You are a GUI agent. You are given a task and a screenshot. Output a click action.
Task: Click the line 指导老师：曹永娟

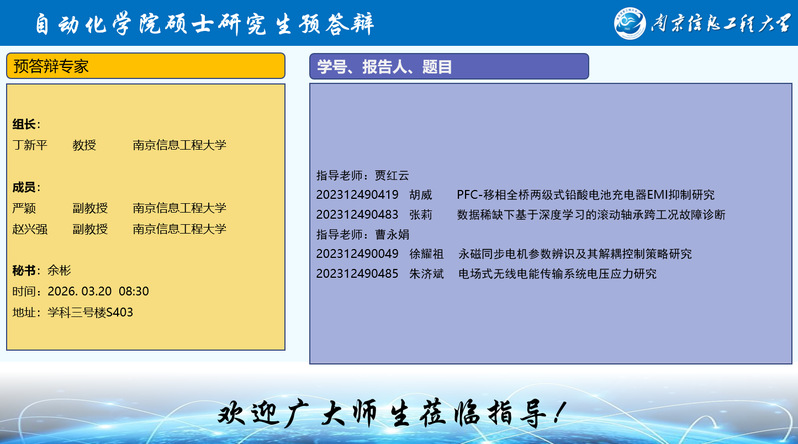point(363,234)
